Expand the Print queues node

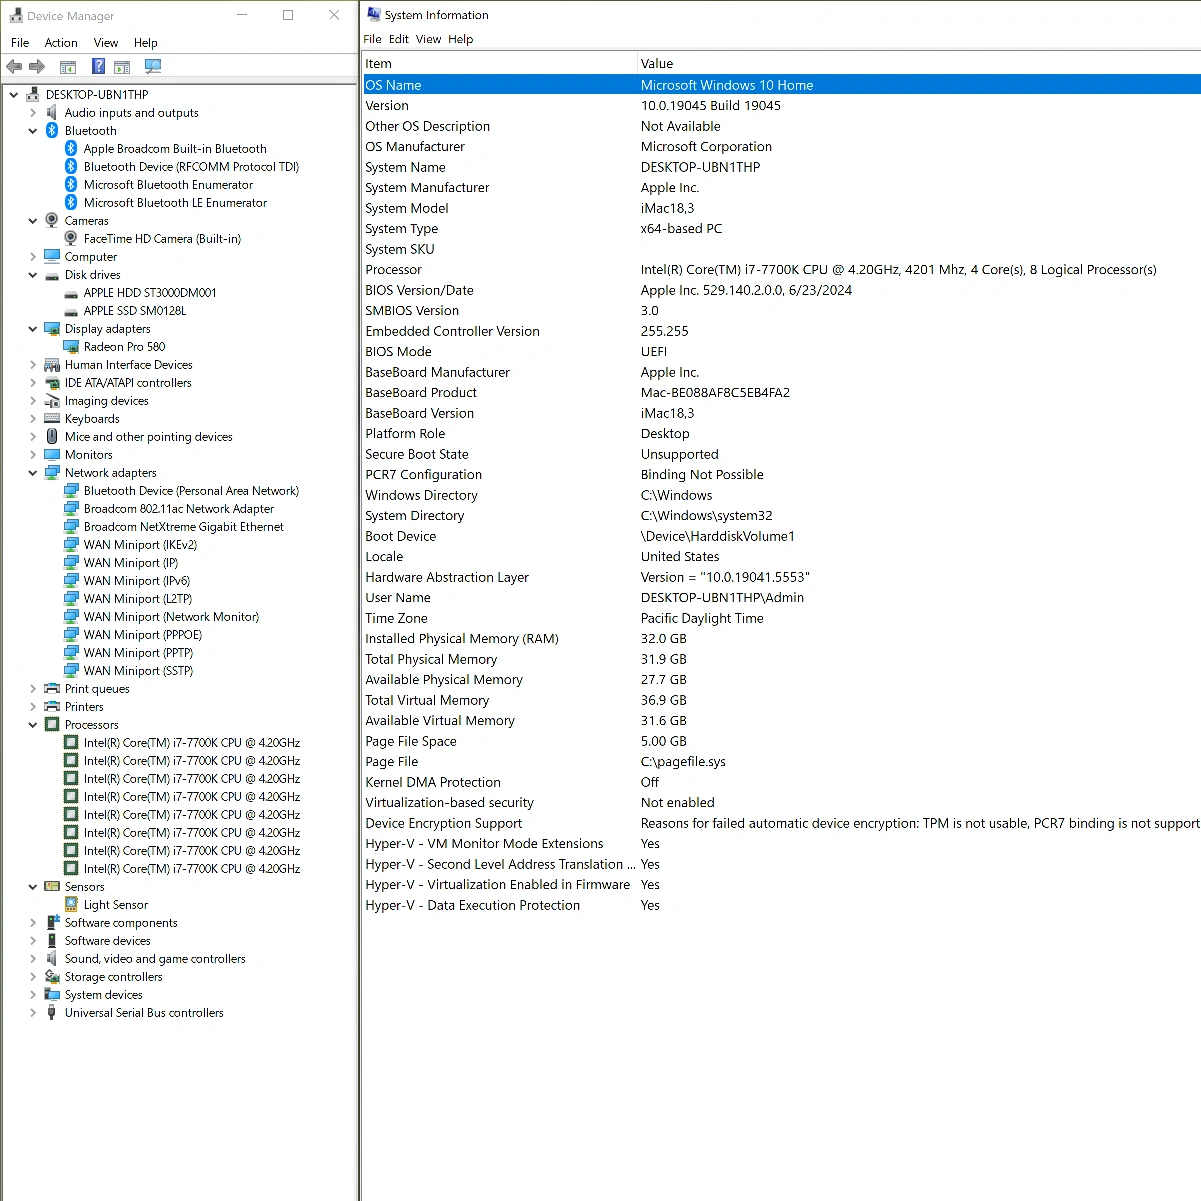point(33,689)
